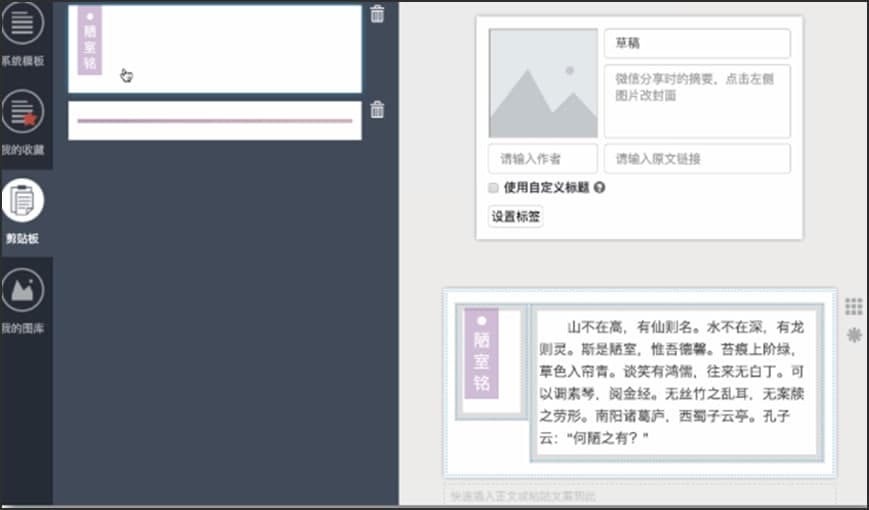Image resolution: width=869 pixels, height=510 pixels.
Task: Delete the 陋室铭 clipboard item with trash icon
Action: pyautogui.click(x=377, y=14)
